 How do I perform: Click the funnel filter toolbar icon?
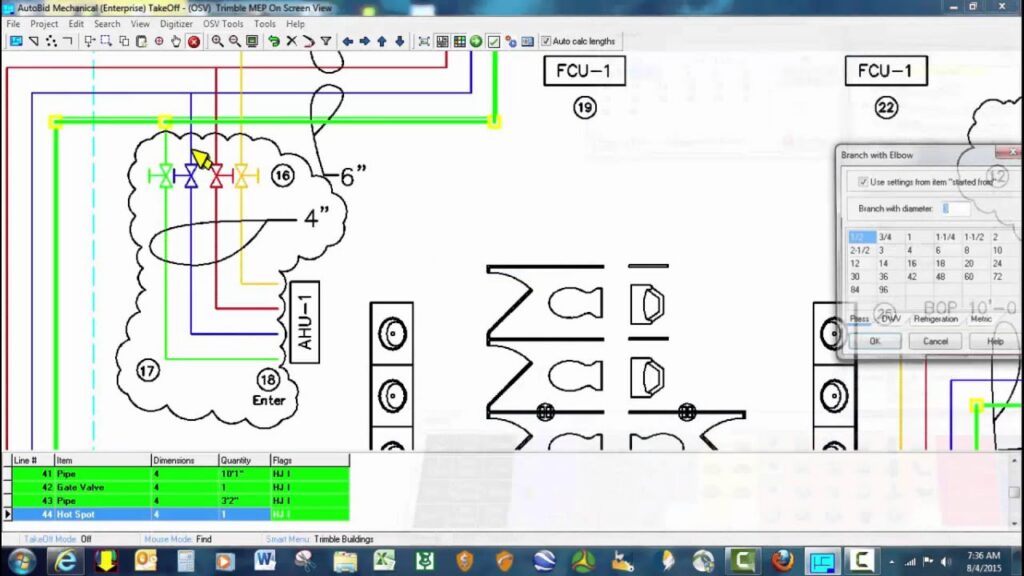(325, 41)
